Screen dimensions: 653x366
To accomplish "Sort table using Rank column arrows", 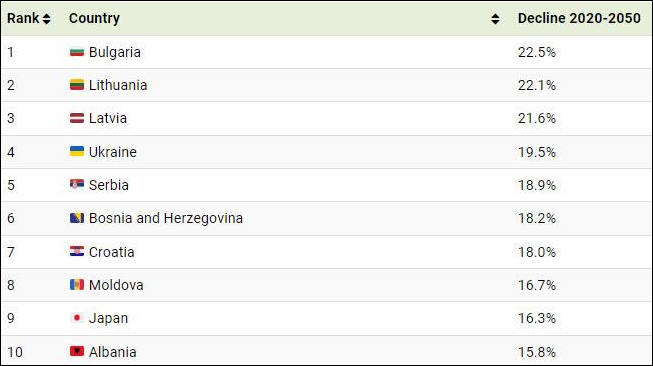I will click(47, 19).
